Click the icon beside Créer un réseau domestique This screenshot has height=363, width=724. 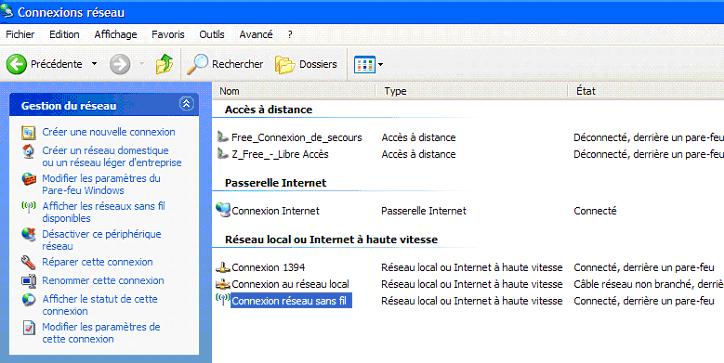29,151
